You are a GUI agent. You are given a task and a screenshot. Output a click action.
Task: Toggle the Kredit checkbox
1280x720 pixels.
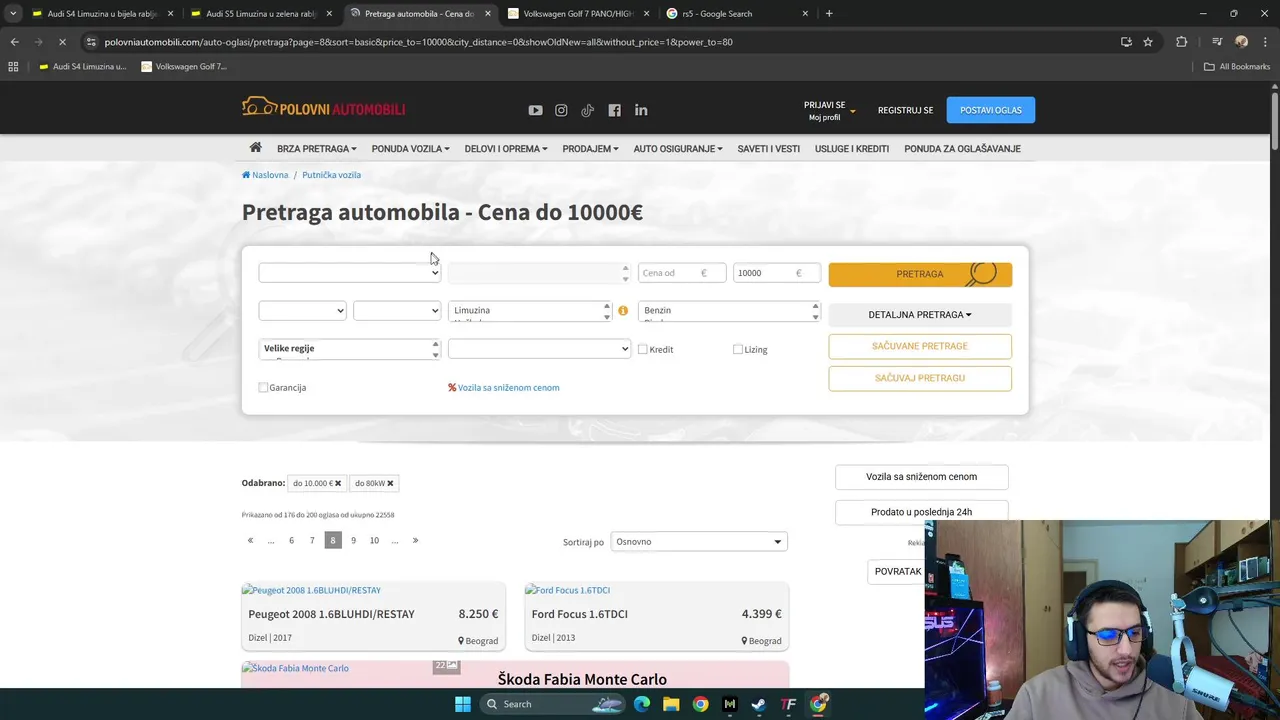coord(643,349)
